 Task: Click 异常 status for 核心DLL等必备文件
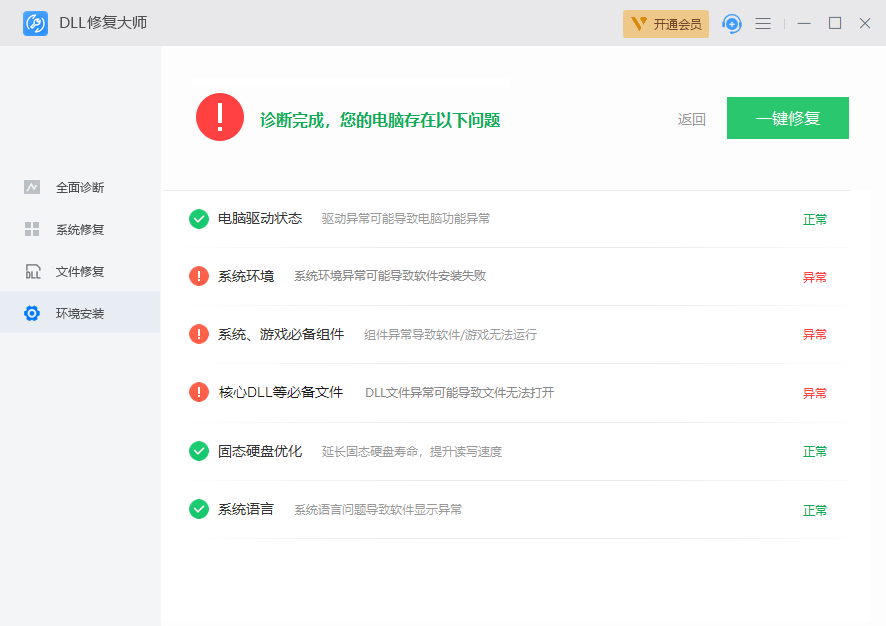(x=814, y=393)
